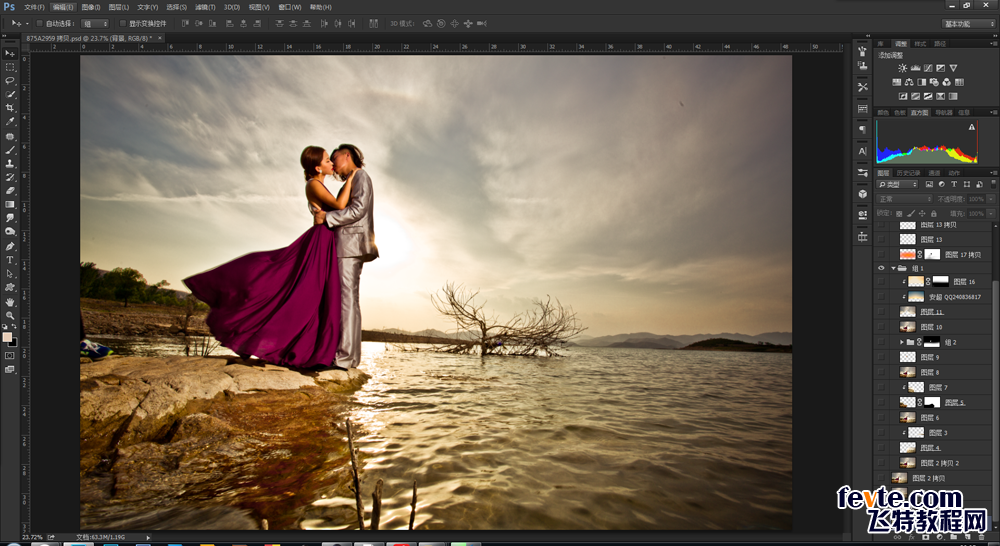This screenshot has height=546, width=1000.
Task: Open the Paragraph panel icon
Action: (x=862, y=129)
